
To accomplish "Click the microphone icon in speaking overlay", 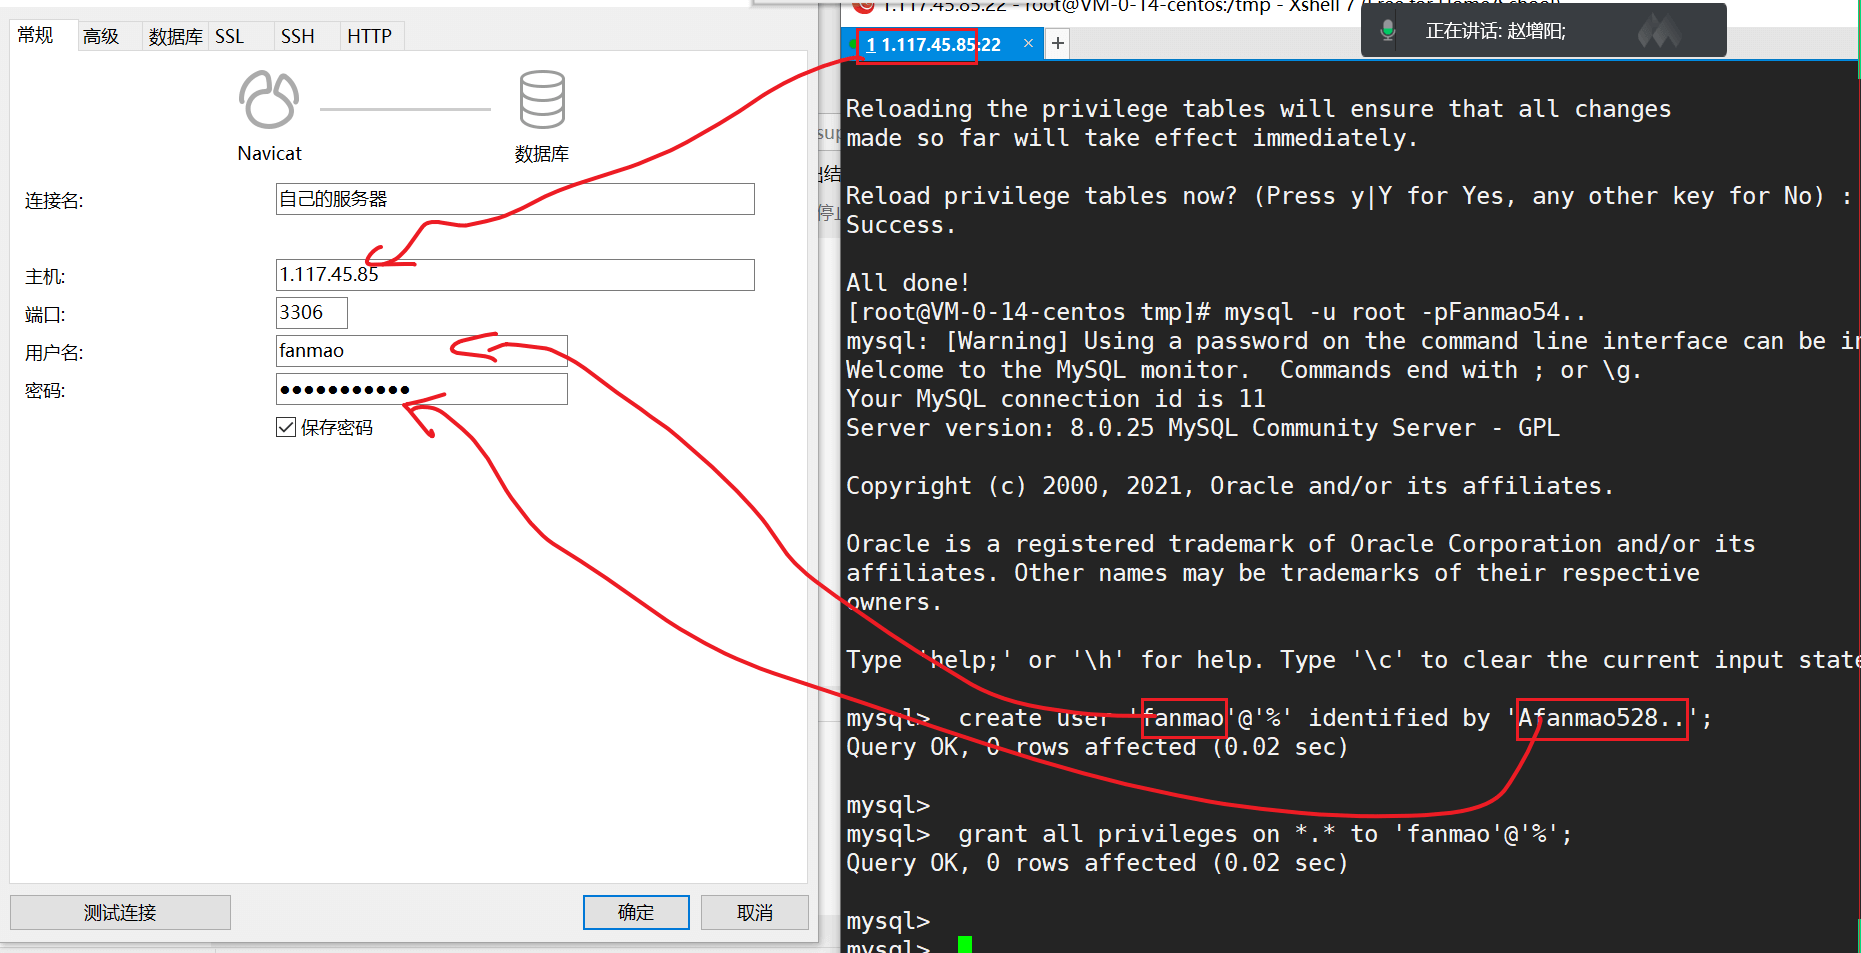I will 1388,31.
